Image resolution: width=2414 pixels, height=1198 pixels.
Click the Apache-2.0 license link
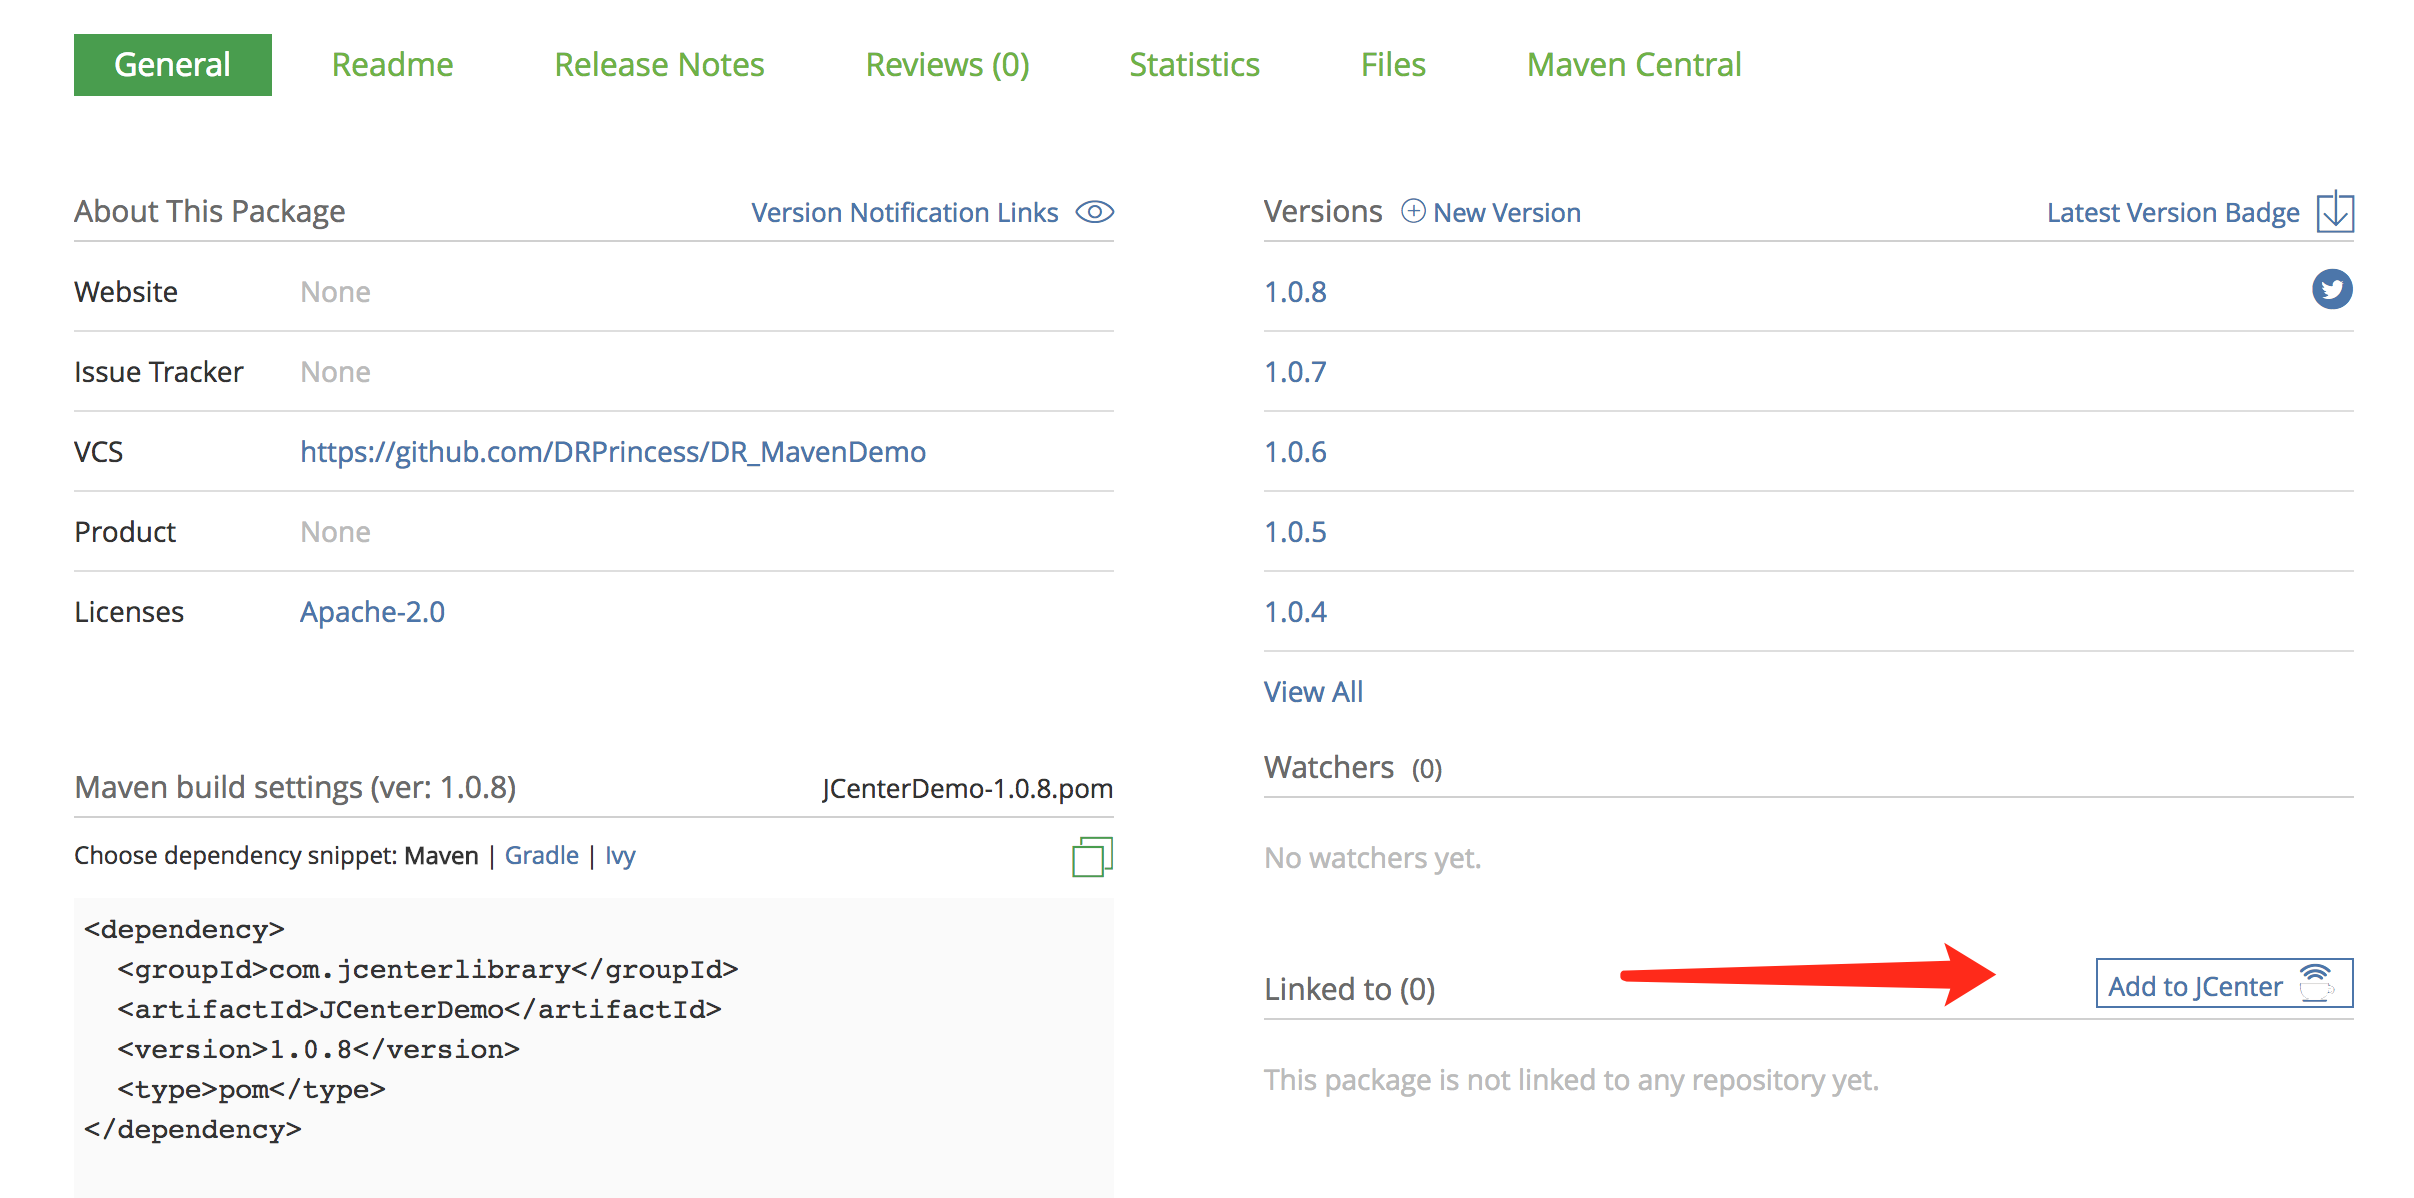(x=372, y=612)
